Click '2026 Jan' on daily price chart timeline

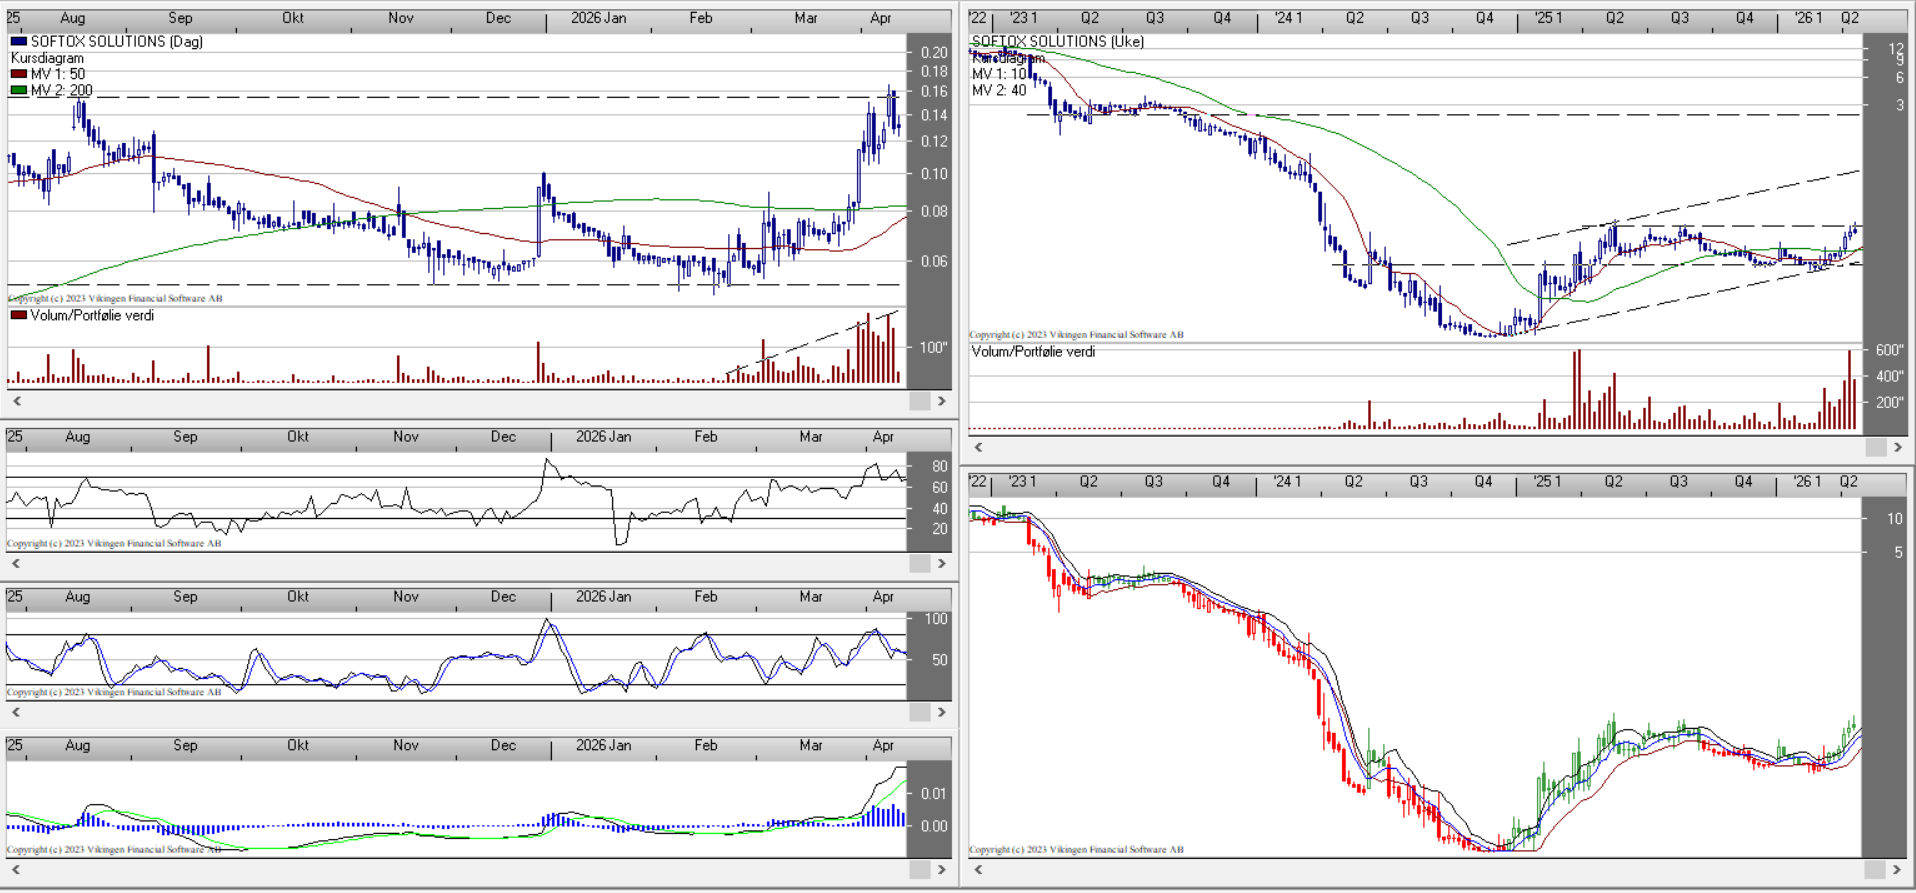(x=598, y=18)
